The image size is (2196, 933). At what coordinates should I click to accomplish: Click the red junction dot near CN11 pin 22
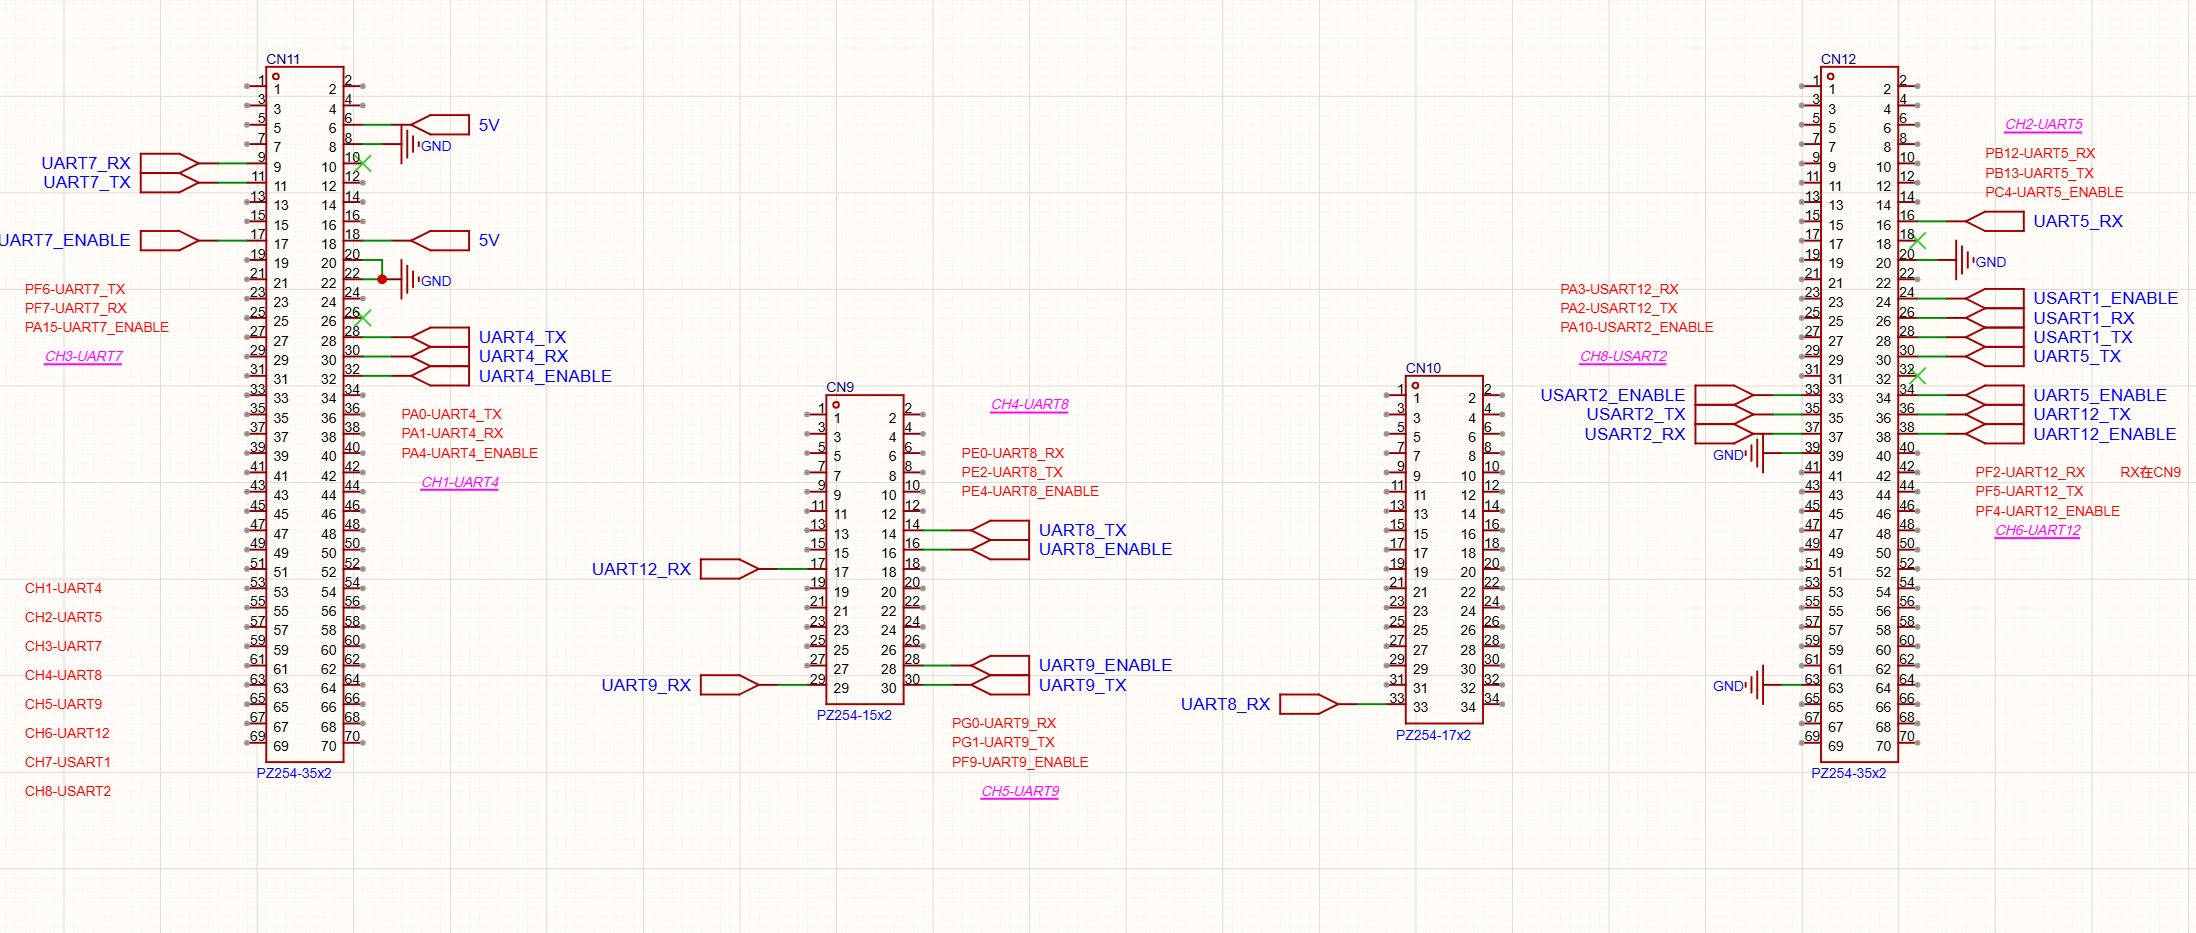(382, 279)
